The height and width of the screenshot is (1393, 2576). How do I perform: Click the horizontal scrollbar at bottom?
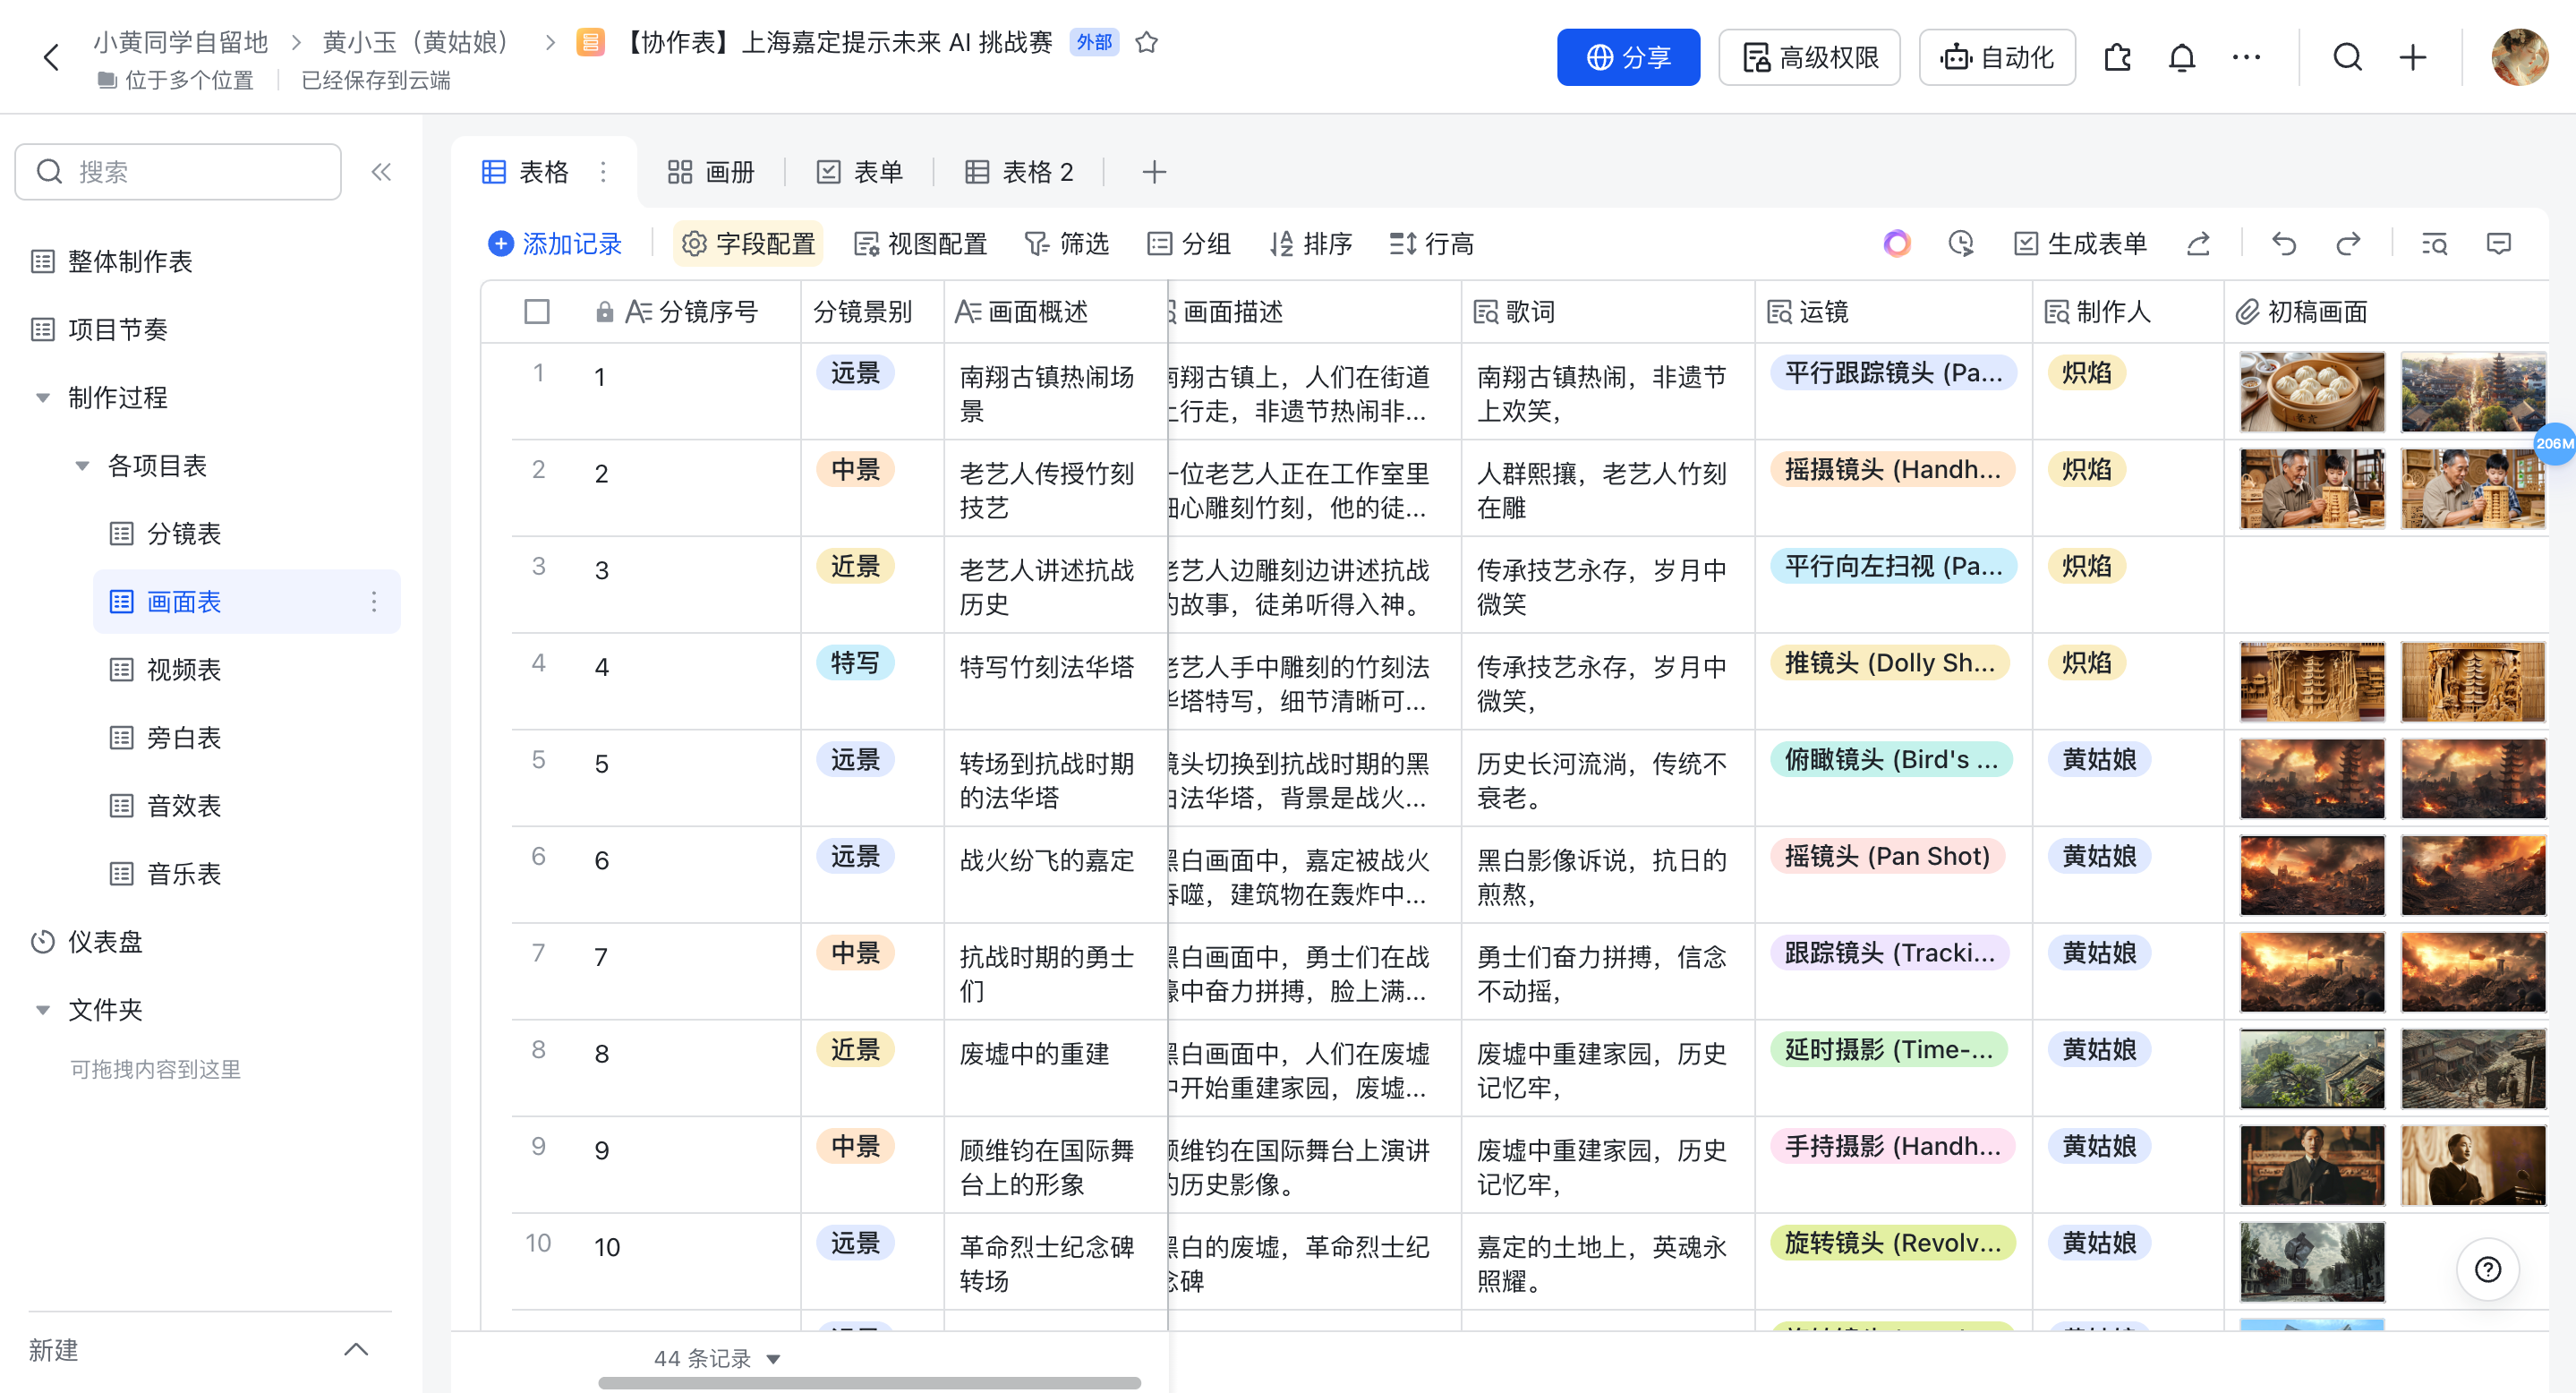point(869,1382)
